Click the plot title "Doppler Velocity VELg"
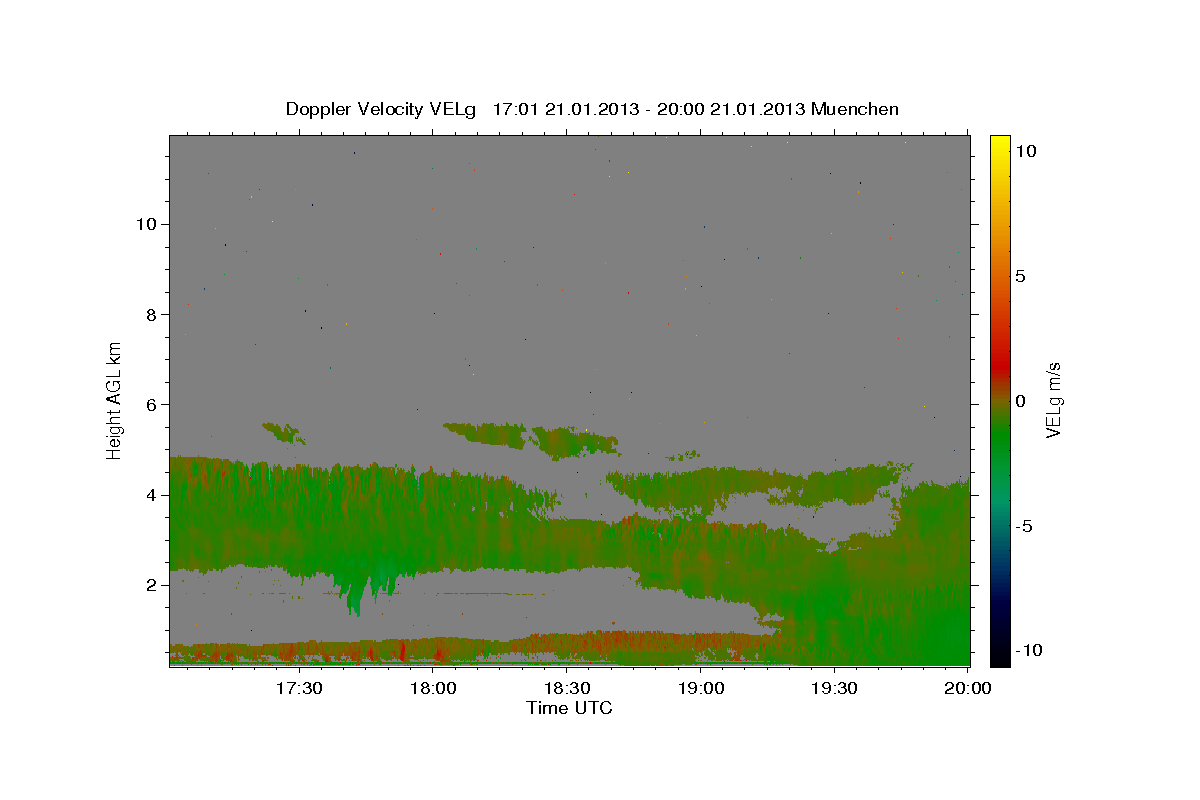Screen dimensions: 1200x800 point(382,109)
